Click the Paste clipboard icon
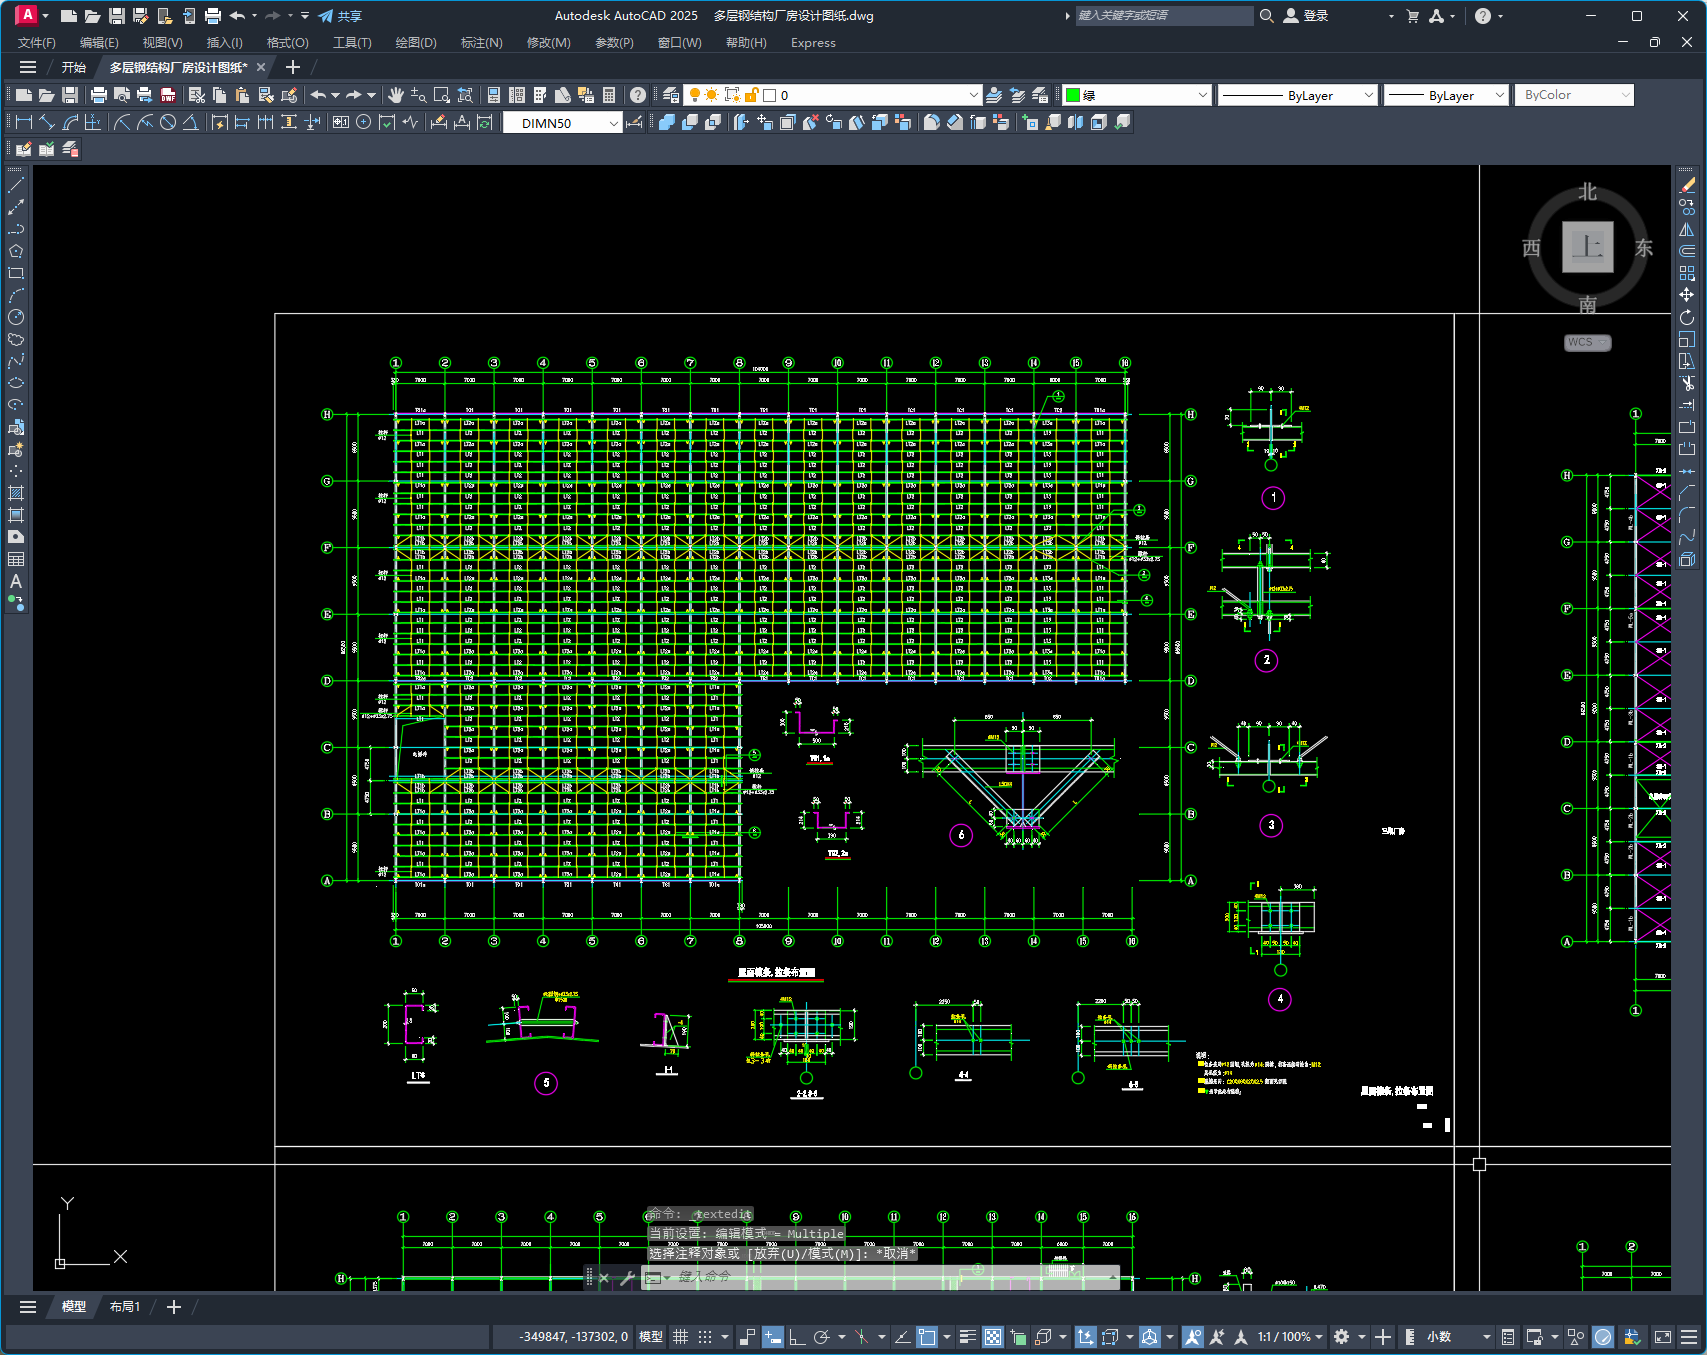 click(x=242, y=95)
